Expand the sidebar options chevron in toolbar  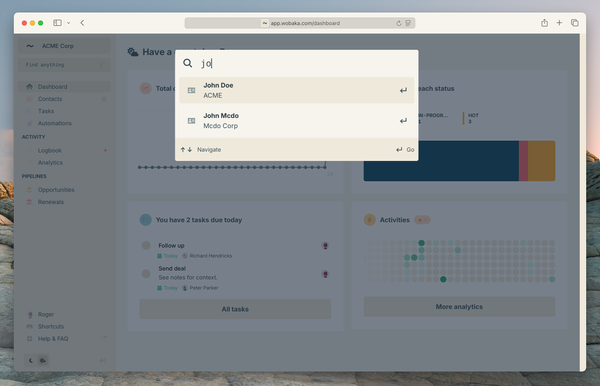pos(68,23)
